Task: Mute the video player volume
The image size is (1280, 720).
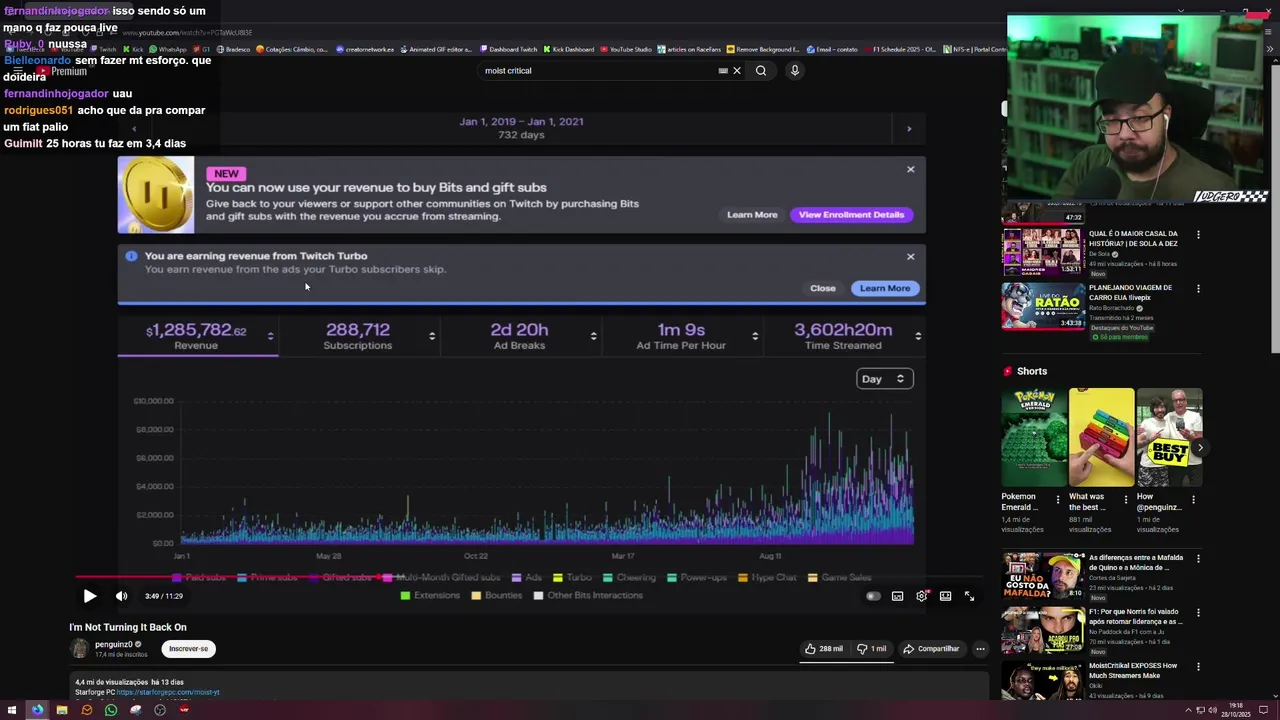Action: (122, 596)
